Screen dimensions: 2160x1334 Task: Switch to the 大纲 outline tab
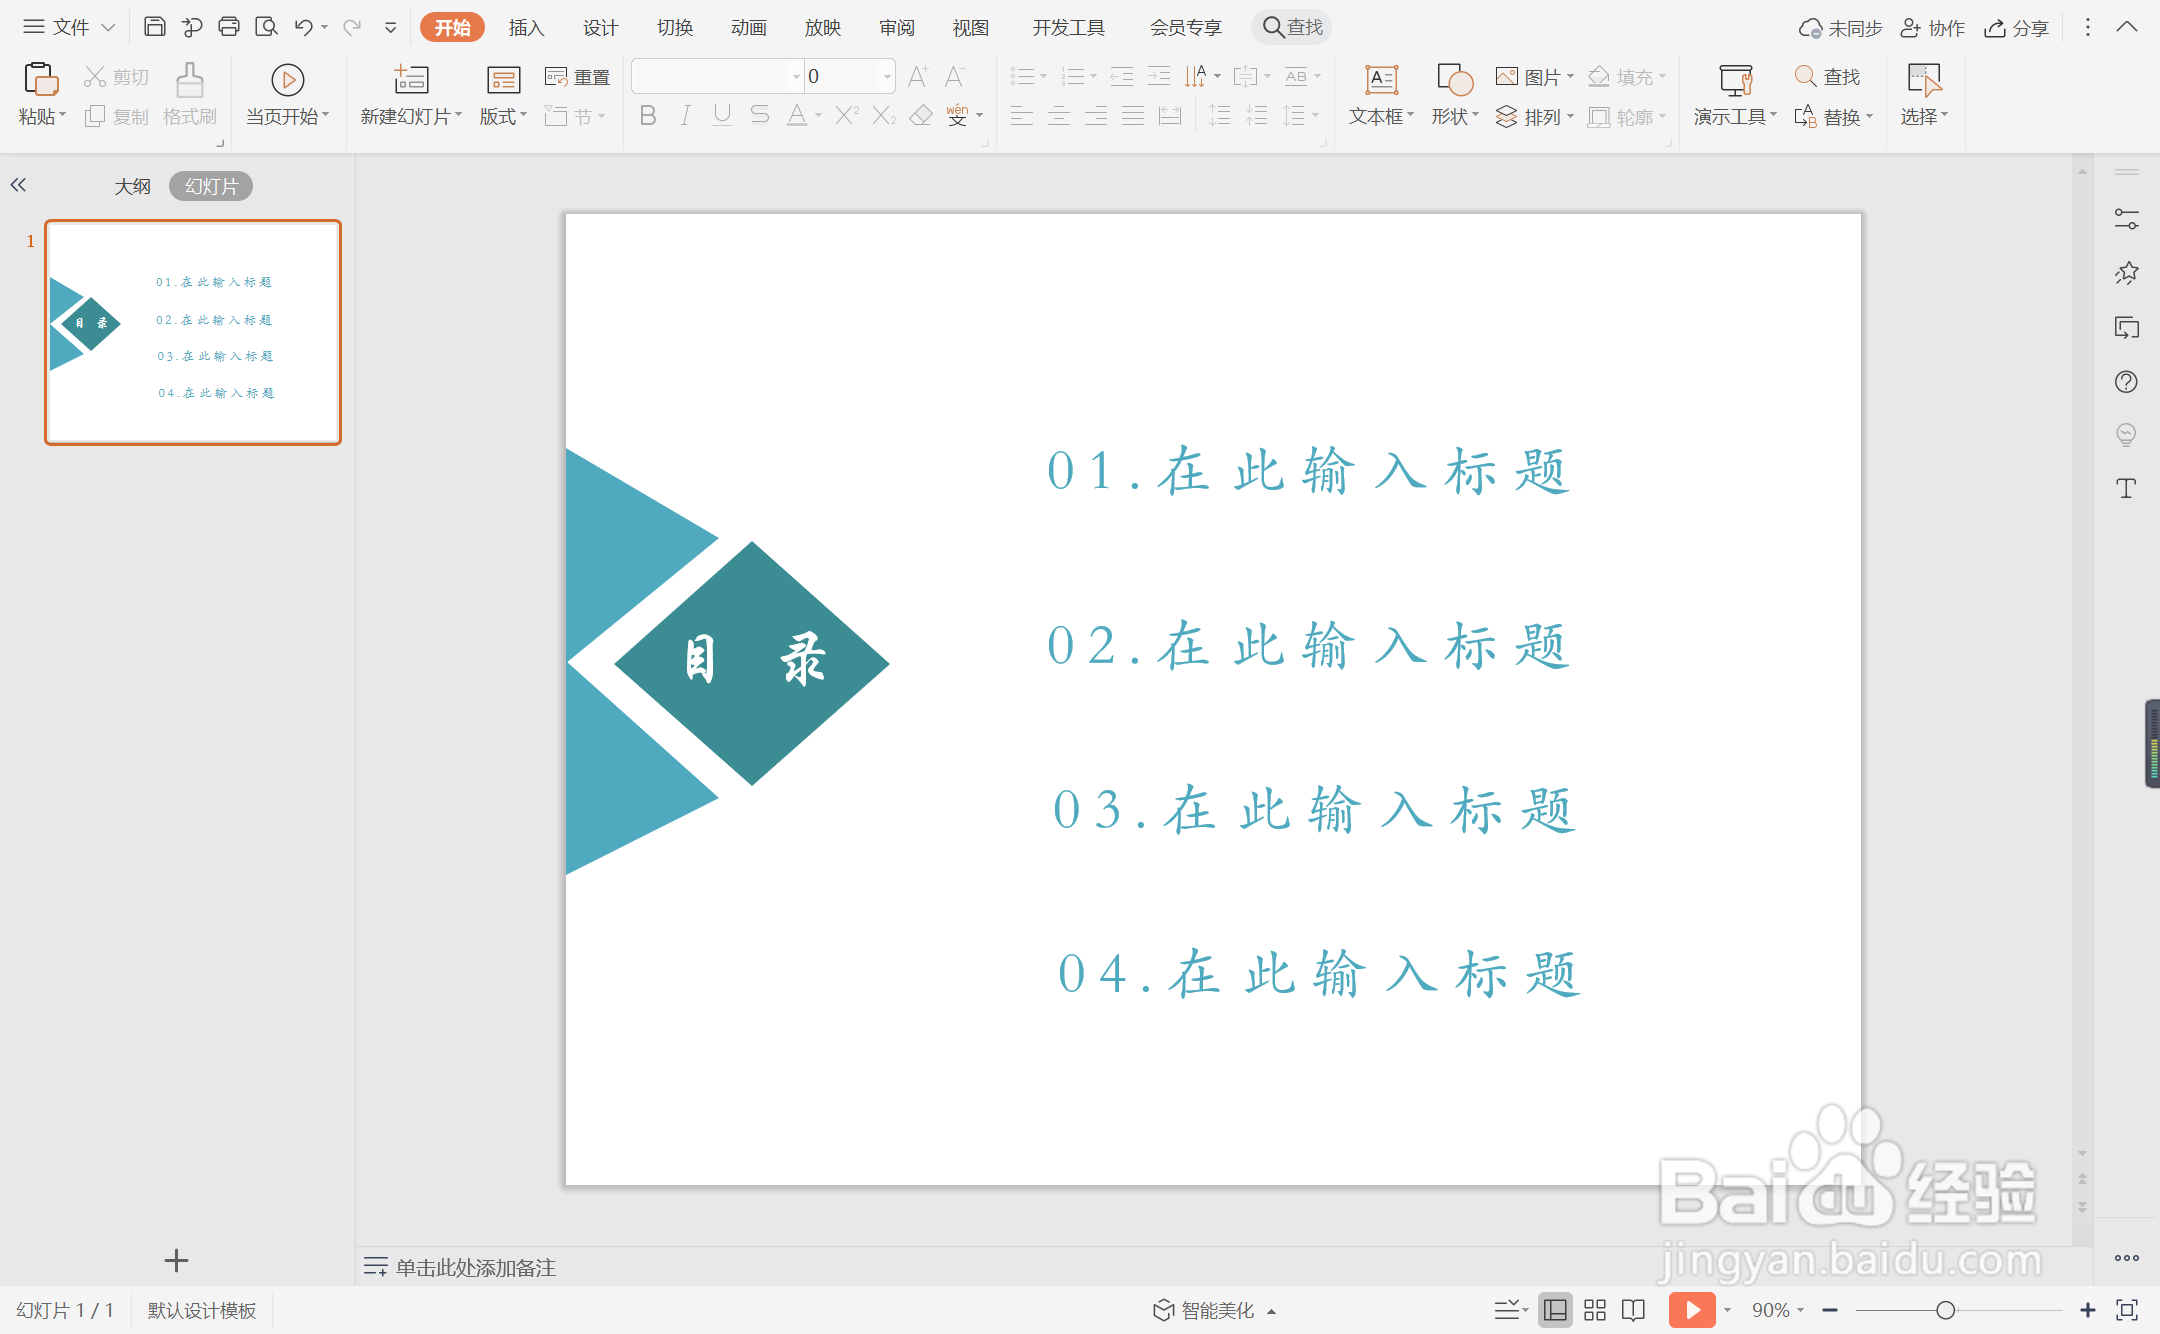[x=132, y=186]
